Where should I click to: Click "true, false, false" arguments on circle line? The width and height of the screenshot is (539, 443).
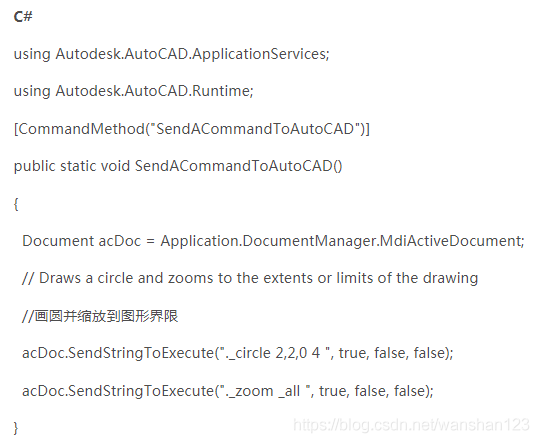393,353
